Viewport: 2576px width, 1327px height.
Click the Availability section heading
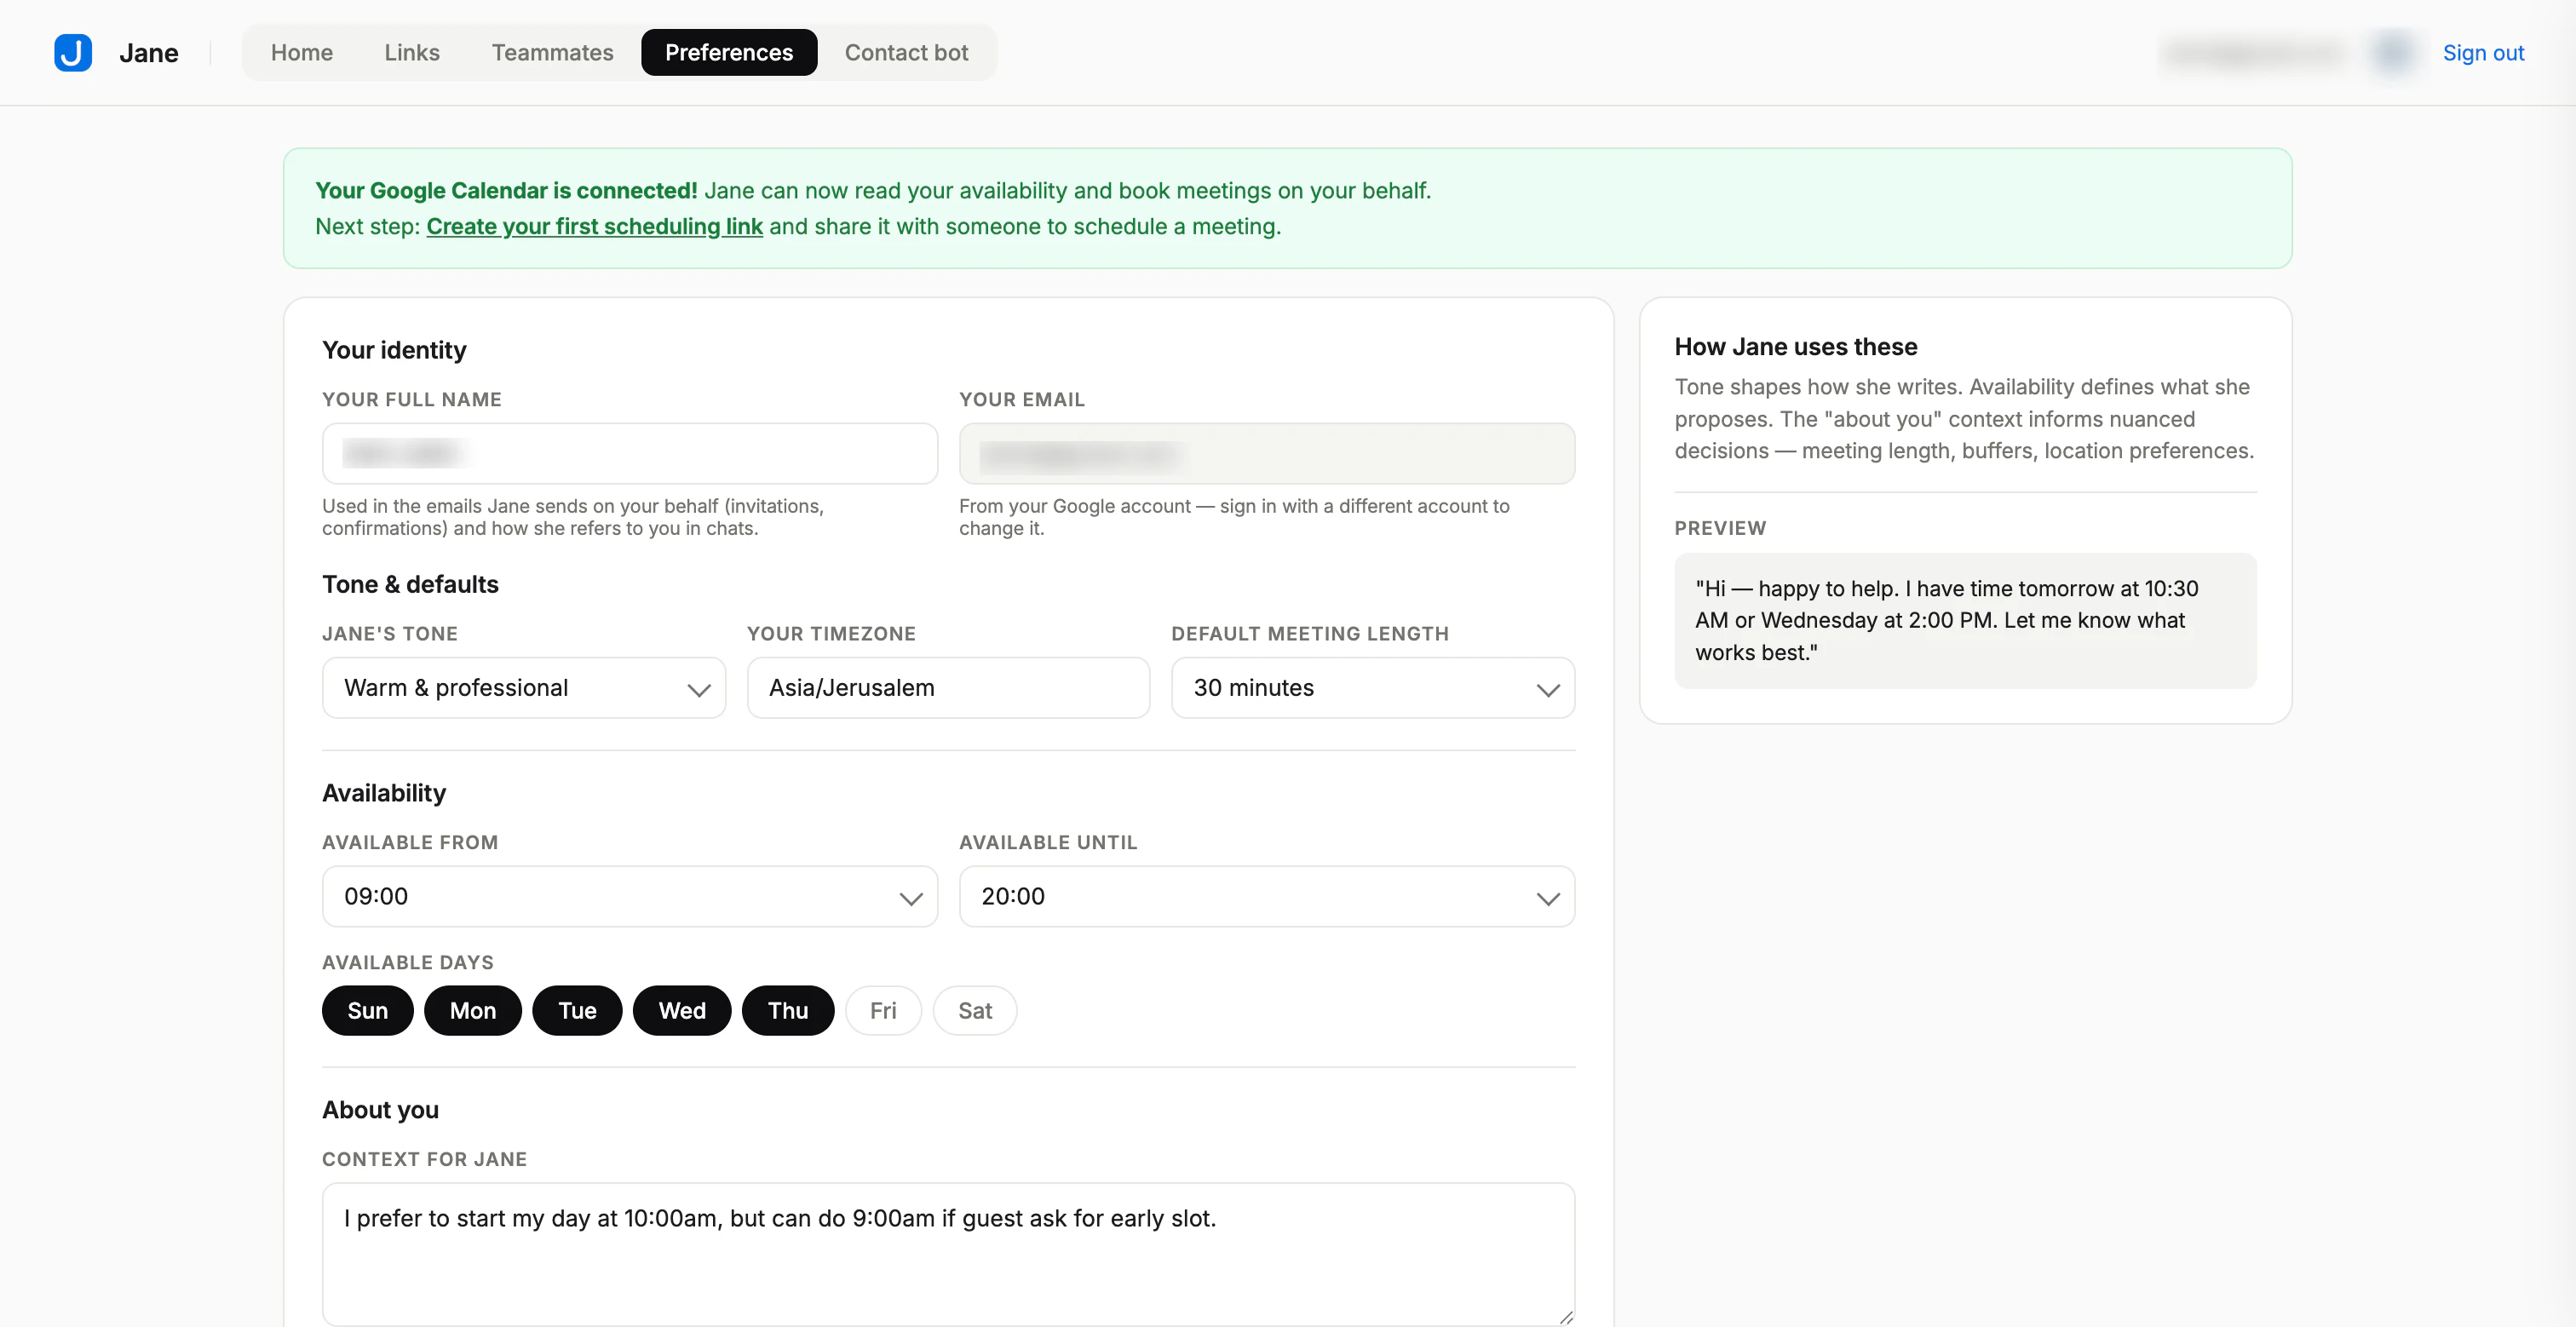pyautogui.click(x=384, y=793)
